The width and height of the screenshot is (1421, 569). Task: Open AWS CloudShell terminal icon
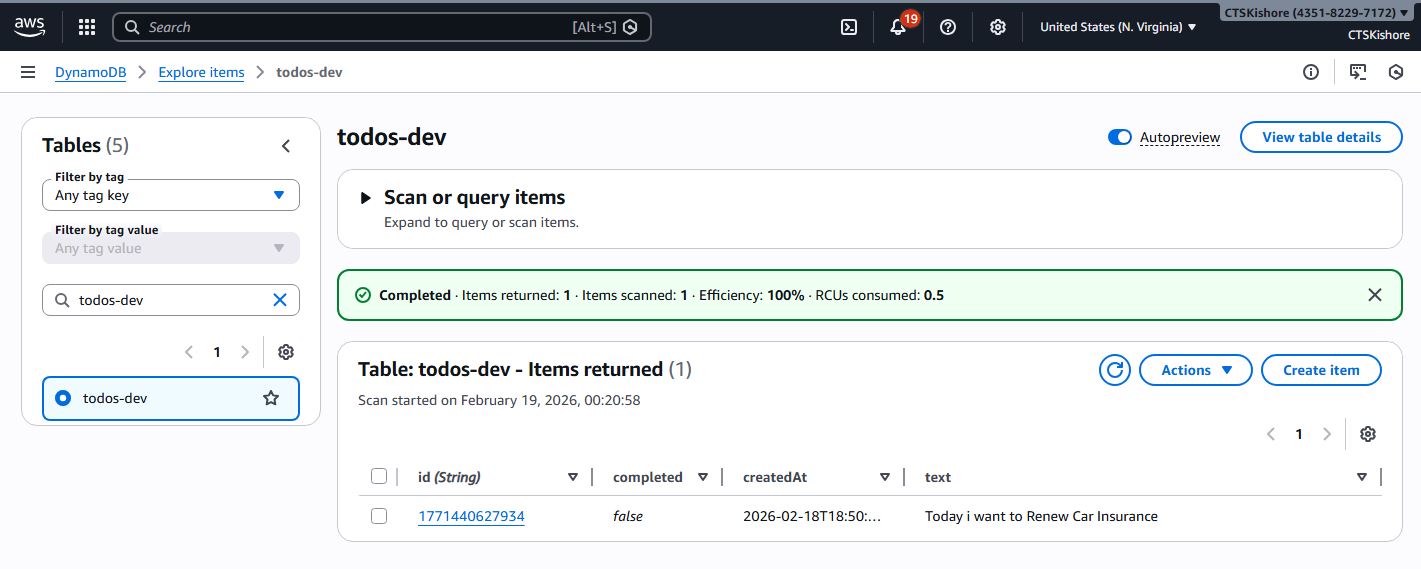pyautogui.click(x=848, y=27)
